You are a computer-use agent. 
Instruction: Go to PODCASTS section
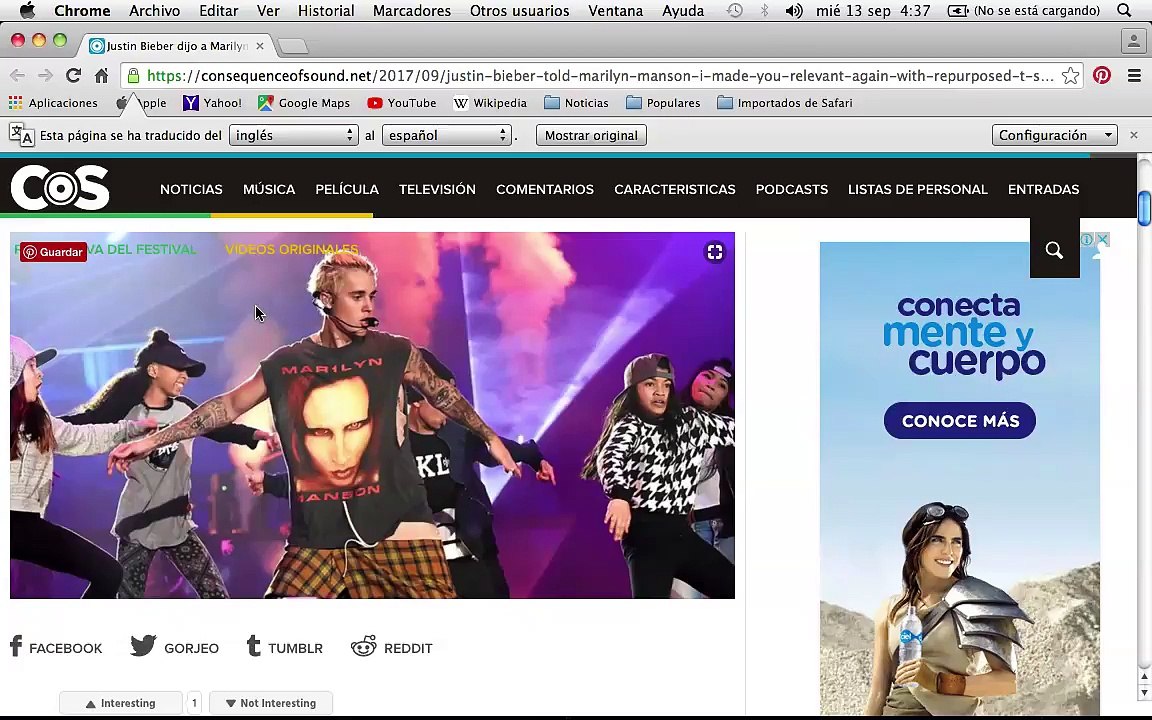791,189
